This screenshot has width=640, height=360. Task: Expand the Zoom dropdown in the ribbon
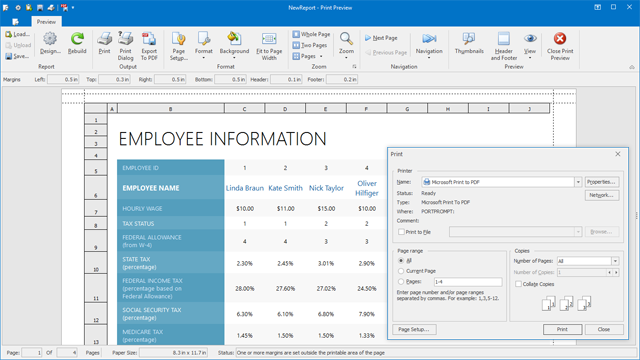[x=346, y=58]
